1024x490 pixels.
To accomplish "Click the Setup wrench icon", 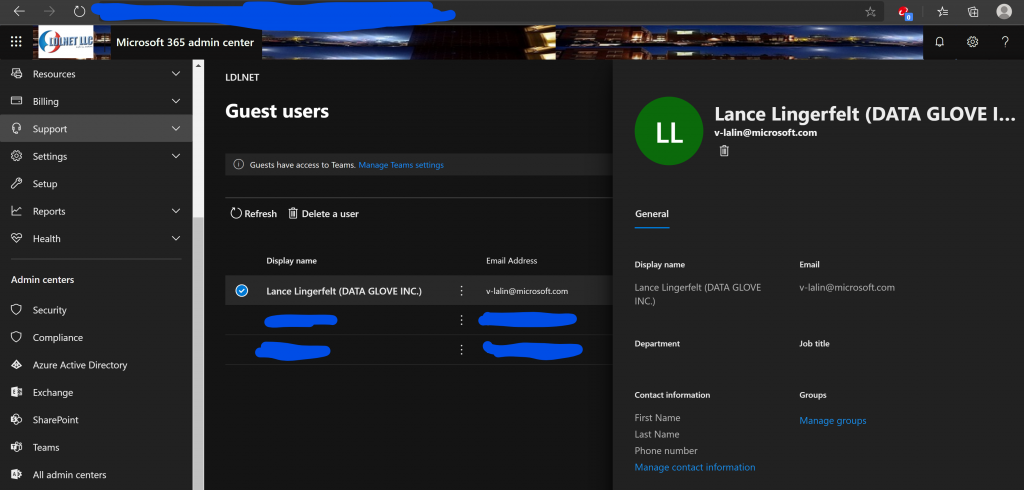I will [x=17, y=184].
